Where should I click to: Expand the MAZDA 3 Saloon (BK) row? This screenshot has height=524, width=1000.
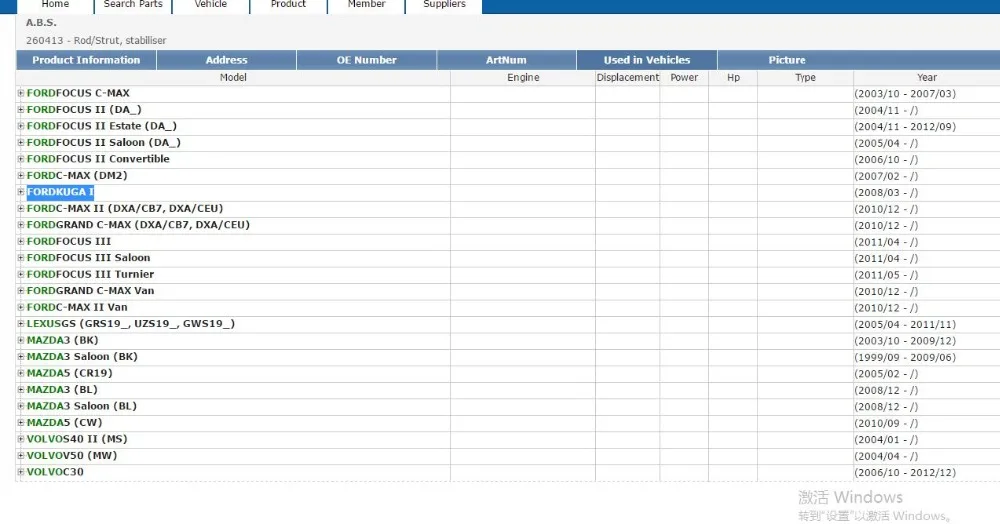(x=21, y=357)
